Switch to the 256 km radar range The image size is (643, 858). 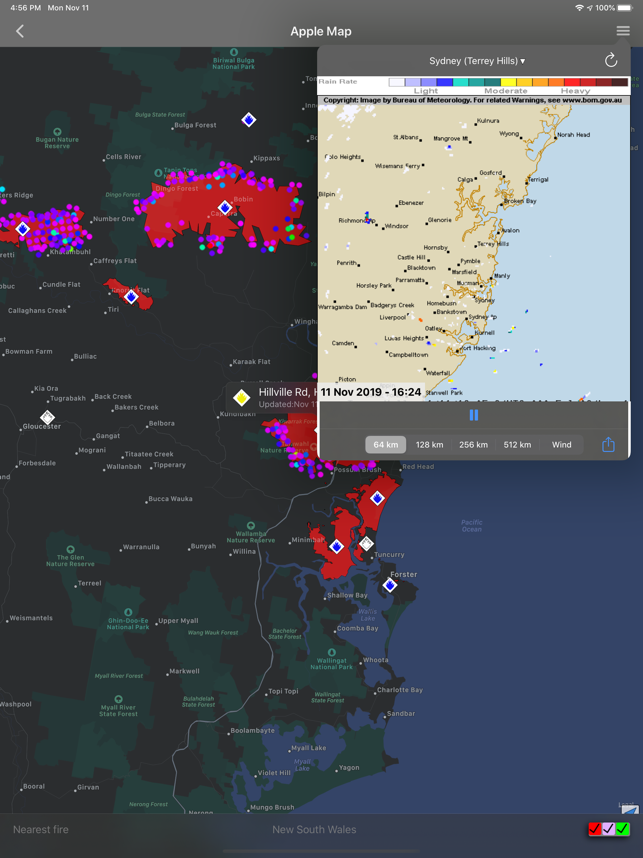tap(473, 444)
